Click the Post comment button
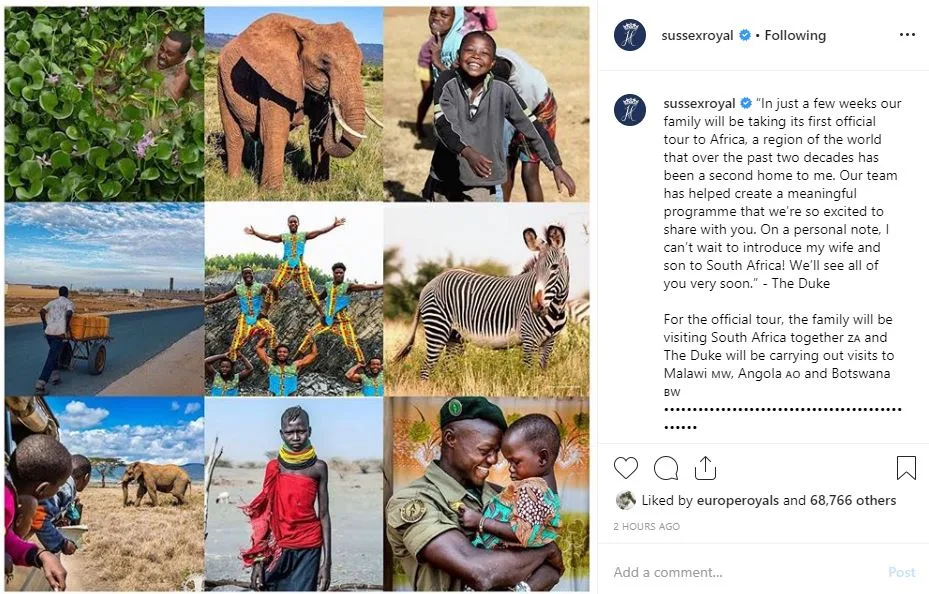This screenshot has width=929, height=594. click(902, 572)
